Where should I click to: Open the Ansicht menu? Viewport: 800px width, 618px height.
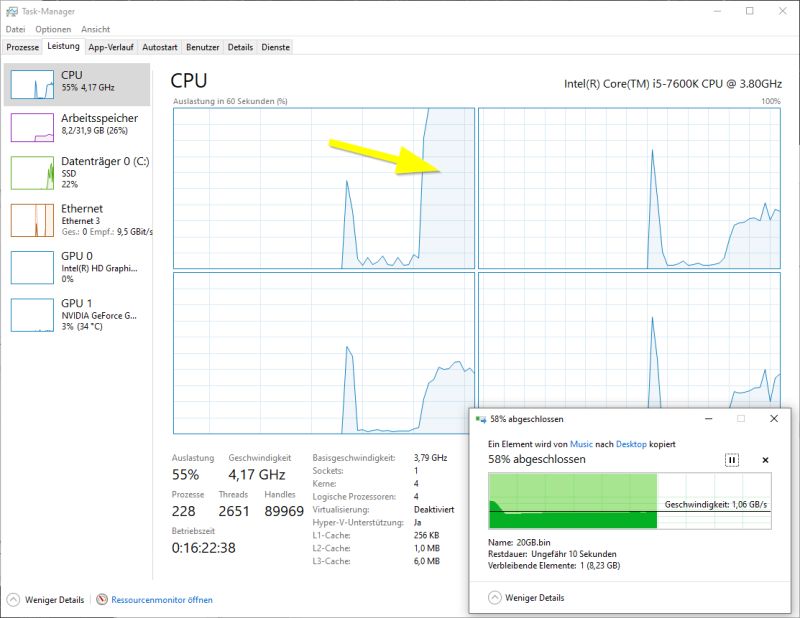coord(96,29)
